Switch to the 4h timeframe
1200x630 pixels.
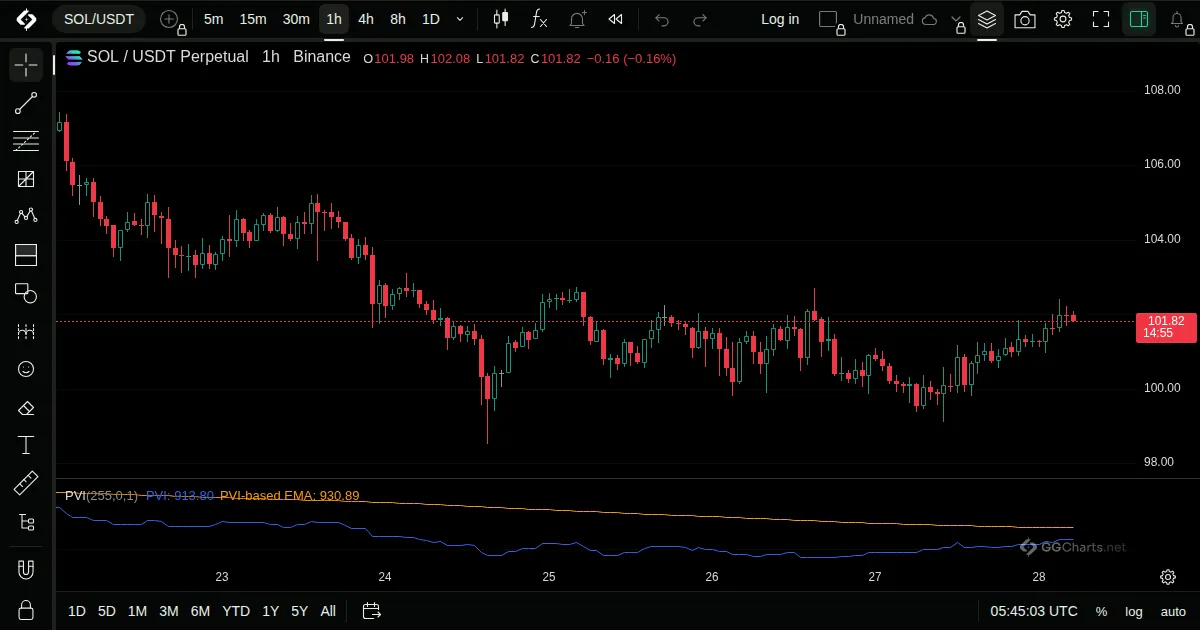coord(366,19)
